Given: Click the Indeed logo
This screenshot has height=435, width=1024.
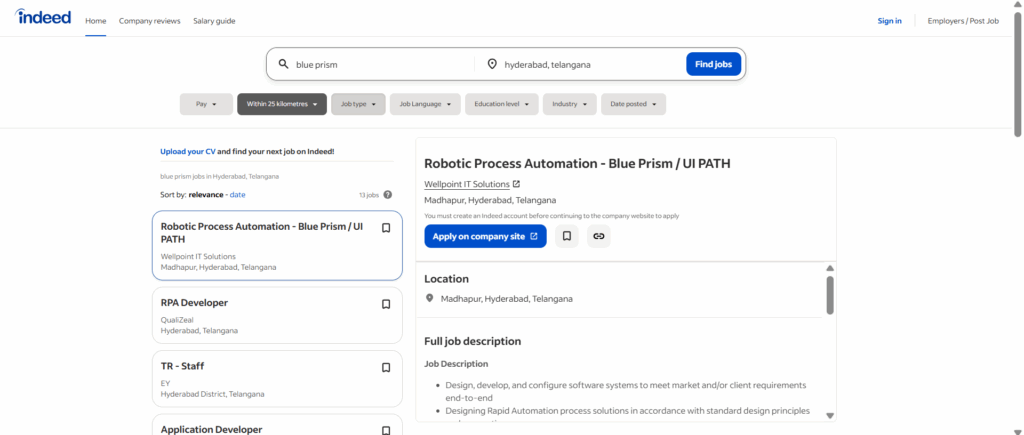Looking at the screenshot, I should (43, 18).
